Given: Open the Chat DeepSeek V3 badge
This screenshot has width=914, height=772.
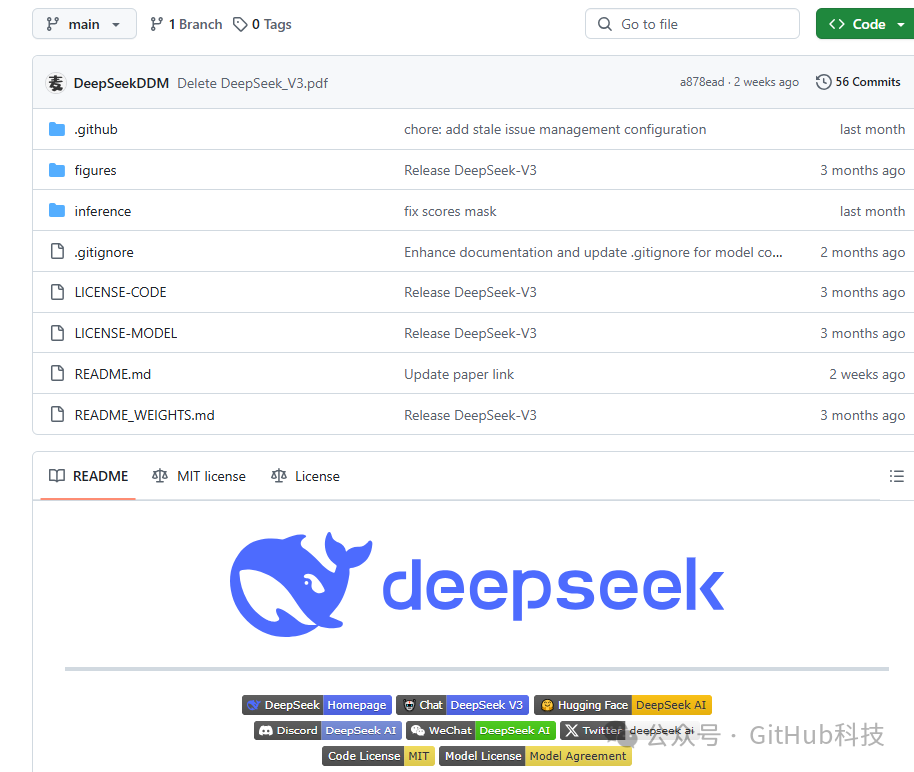Looking at the screenshot, I should 463,705.
